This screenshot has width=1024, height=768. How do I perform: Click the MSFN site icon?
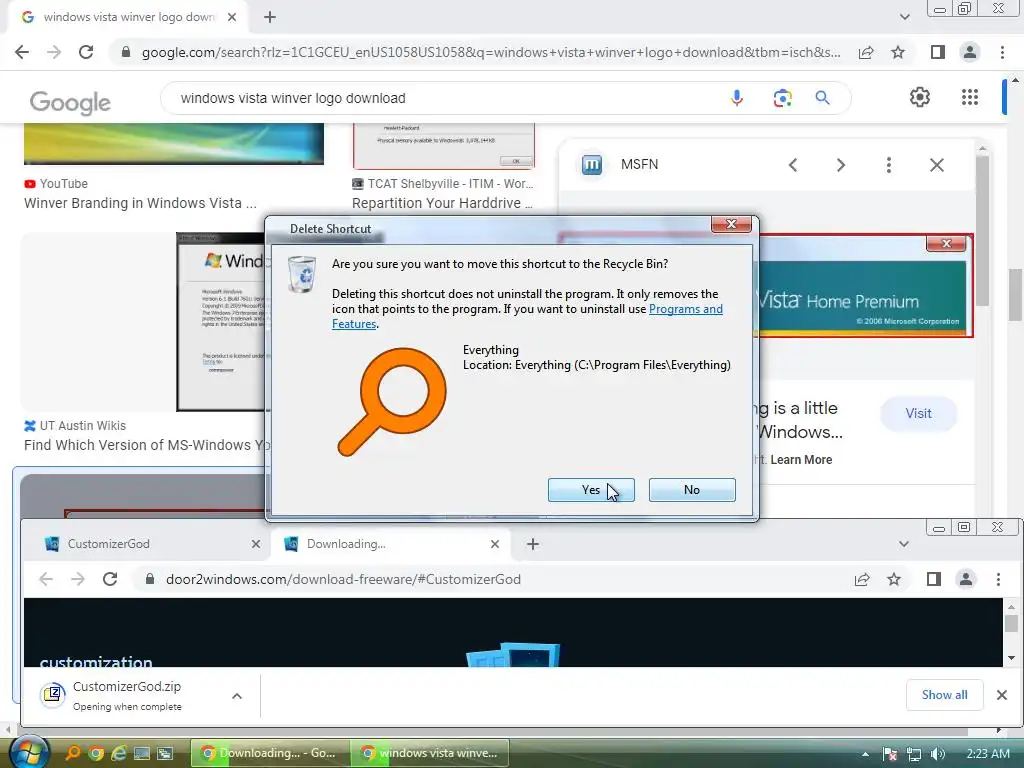(x=592, y=165)
